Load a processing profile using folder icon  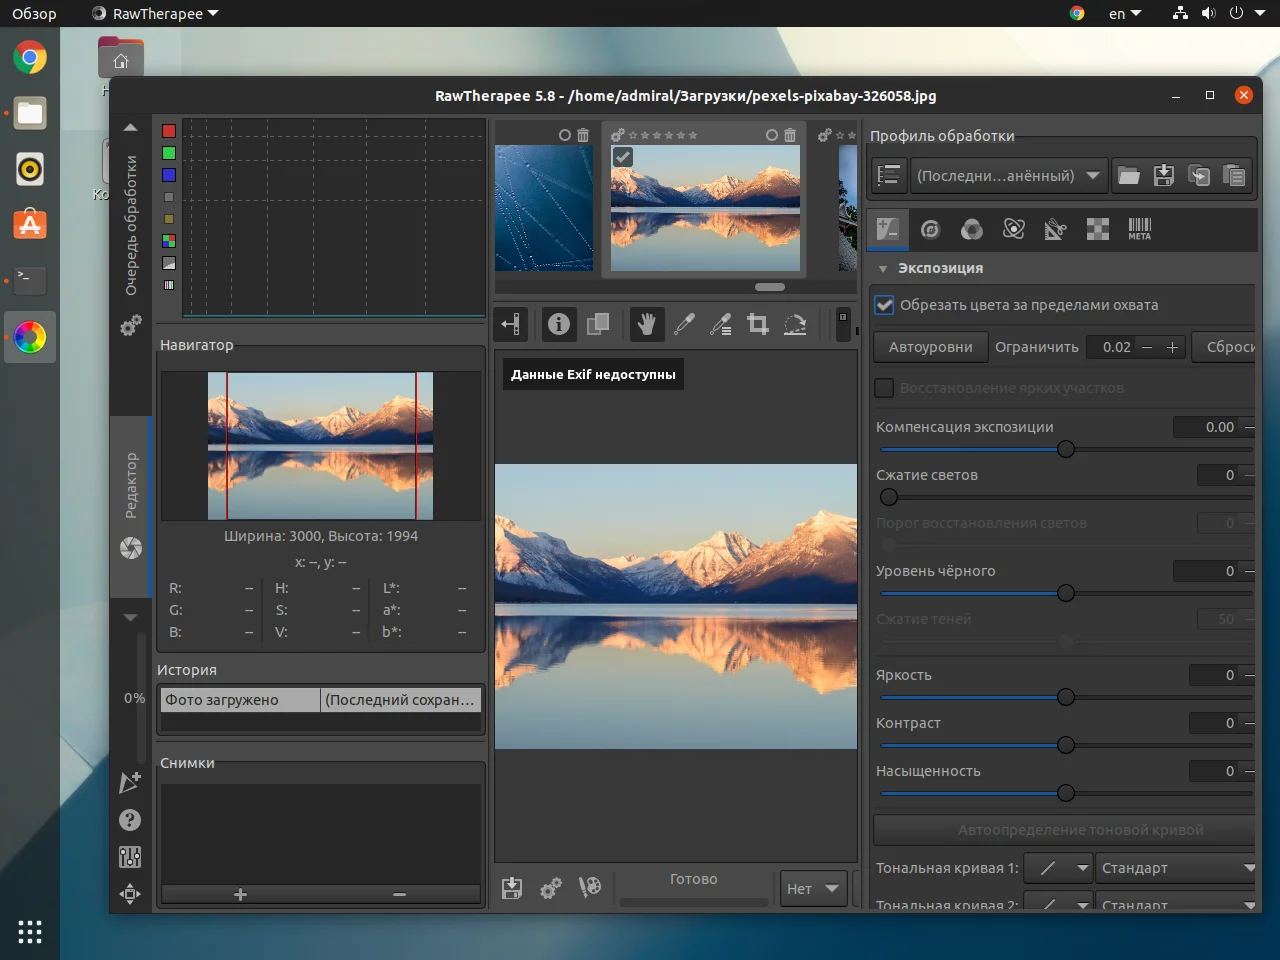(x=1129, y=176)
